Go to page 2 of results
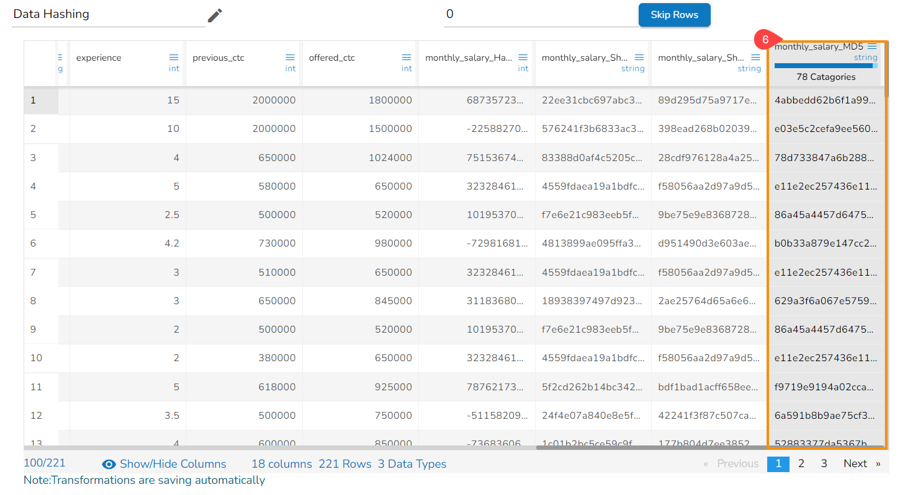Viewport: 900px width, 495px height. pos(801,464)
